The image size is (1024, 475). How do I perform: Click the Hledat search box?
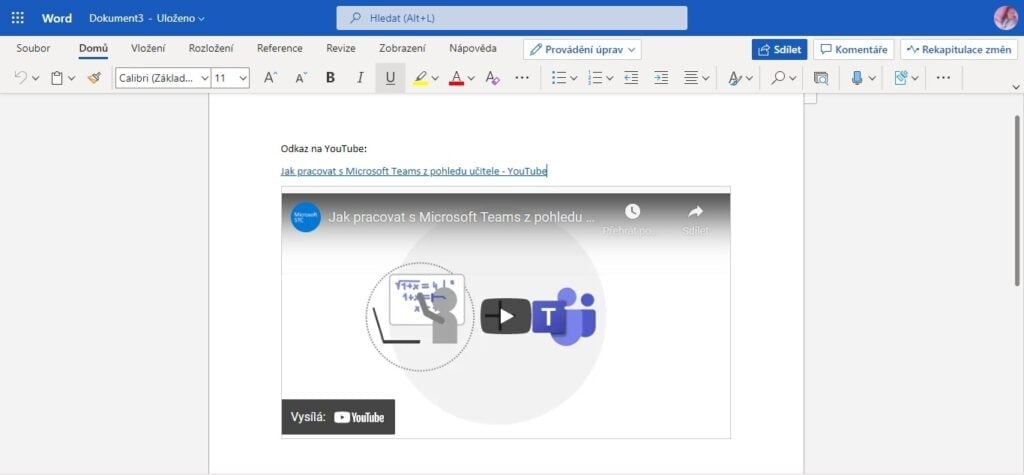pyautogui.click(x=511, y=18)
